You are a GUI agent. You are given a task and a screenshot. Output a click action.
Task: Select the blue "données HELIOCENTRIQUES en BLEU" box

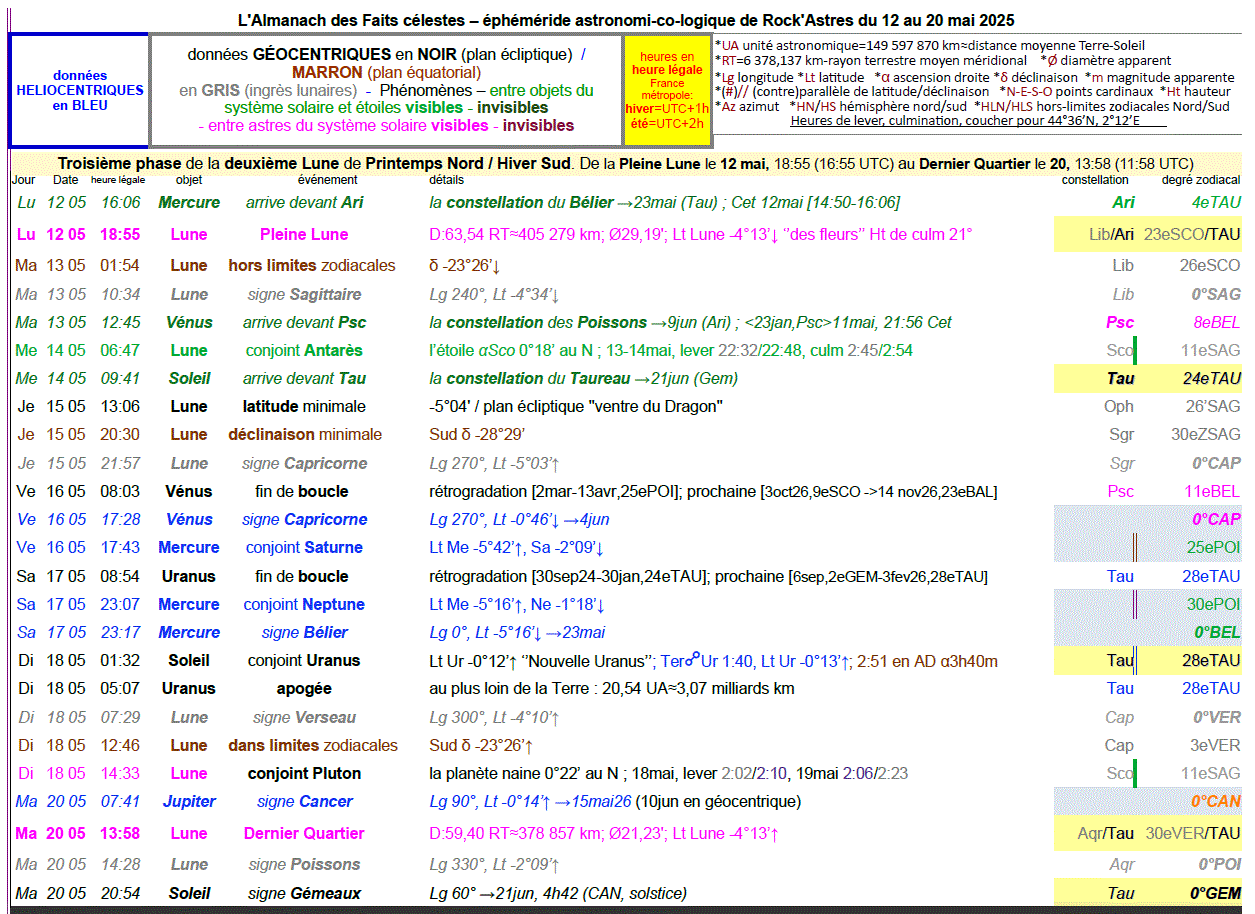[80, 90]
